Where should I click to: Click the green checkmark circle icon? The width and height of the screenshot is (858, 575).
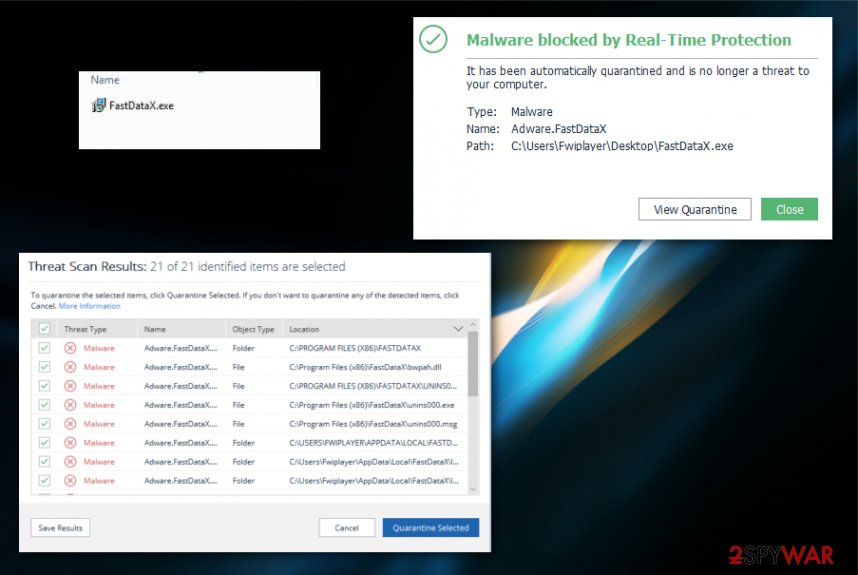[433, 39]
